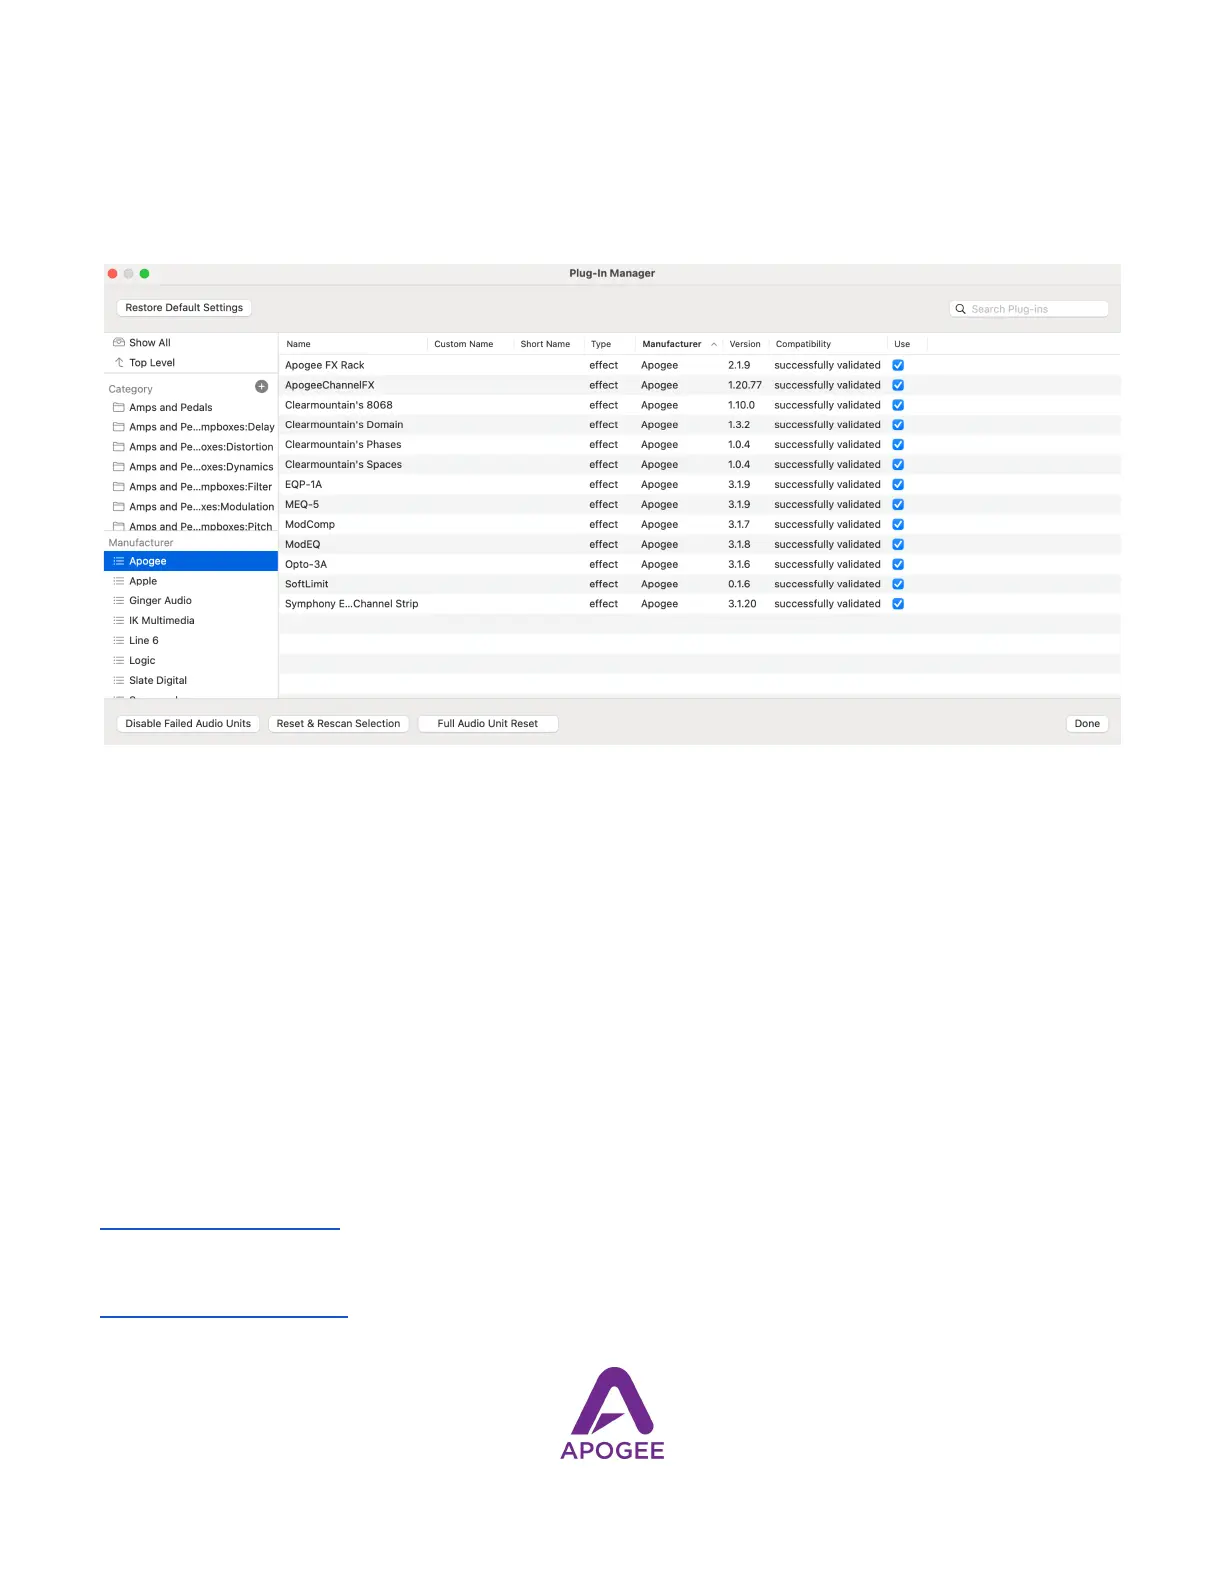Click the Reset & Rescan Selection button
Image resolution: width=1224 pixels, height=1584 pixels.
pyautogui.click(x=338, y=724)
